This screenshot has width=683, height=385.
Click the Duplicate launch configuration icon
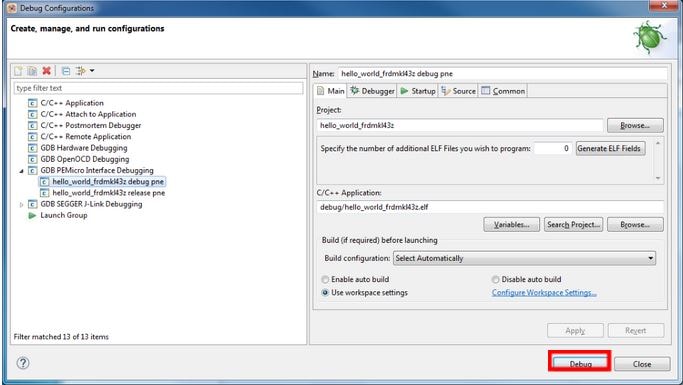(x=32, y=71)
